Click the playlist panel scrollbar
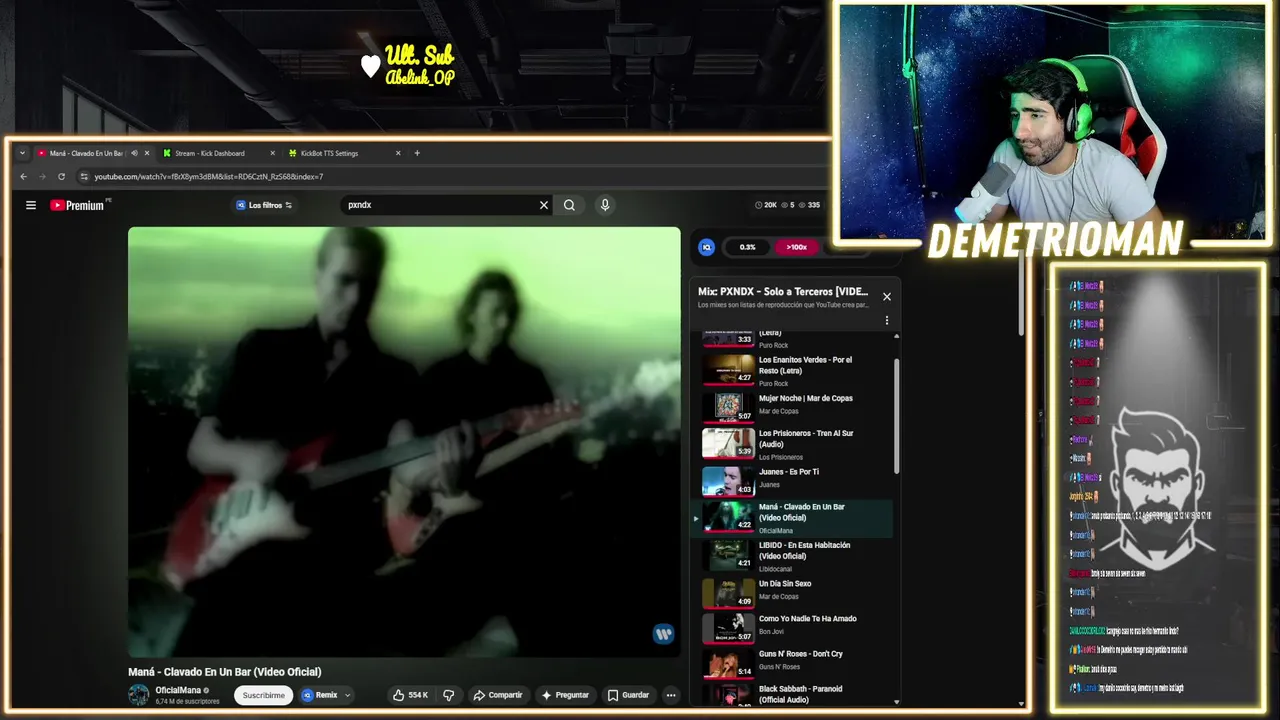The width and height of the screenshot is (1280, 720). [896, 415]
